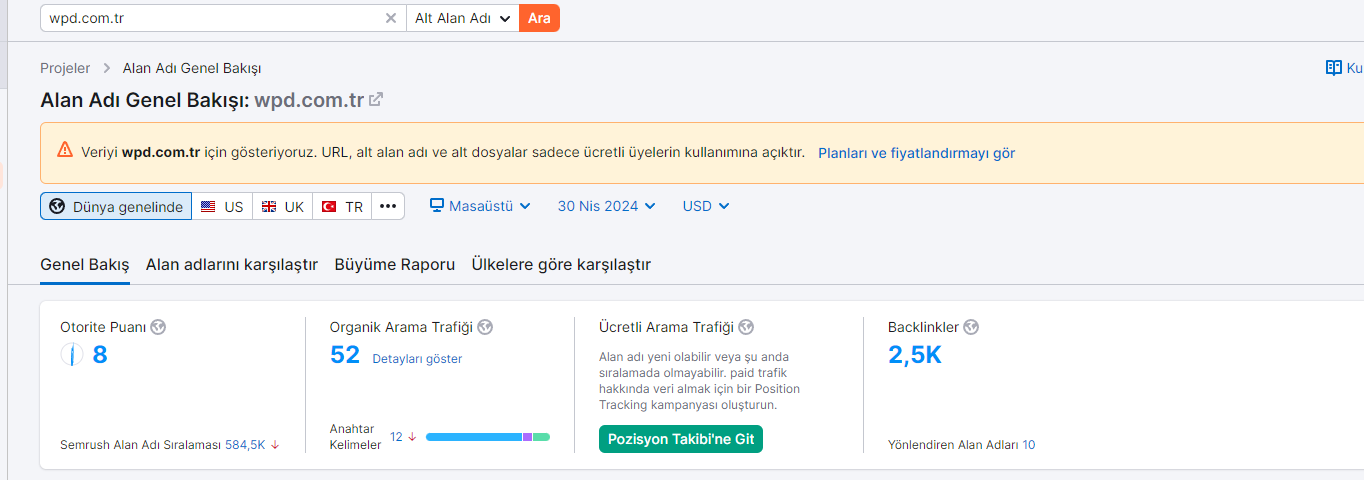Viewport: 1364px width, 480px height.
Task: Open the USD currency dropdown
Action: click(x=706, y=206)
